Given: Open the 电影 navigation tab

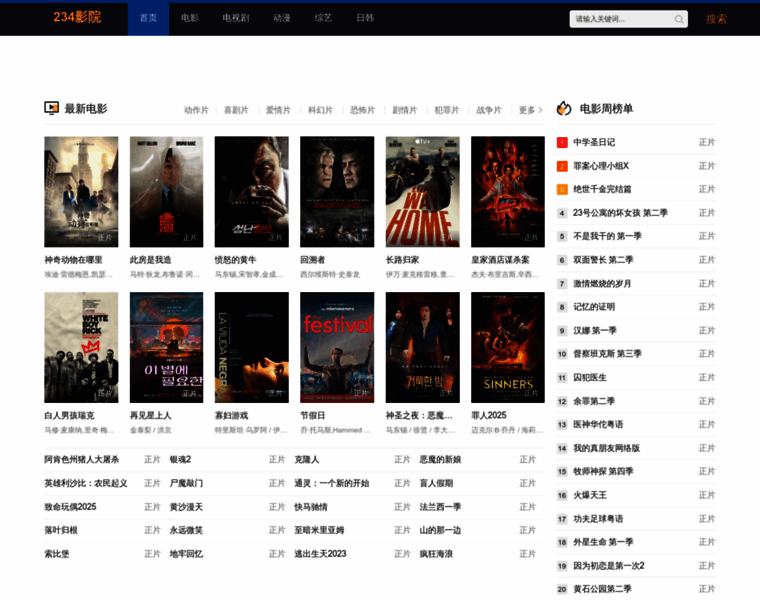Looking at the screenshot, I should tap(190, 18).
